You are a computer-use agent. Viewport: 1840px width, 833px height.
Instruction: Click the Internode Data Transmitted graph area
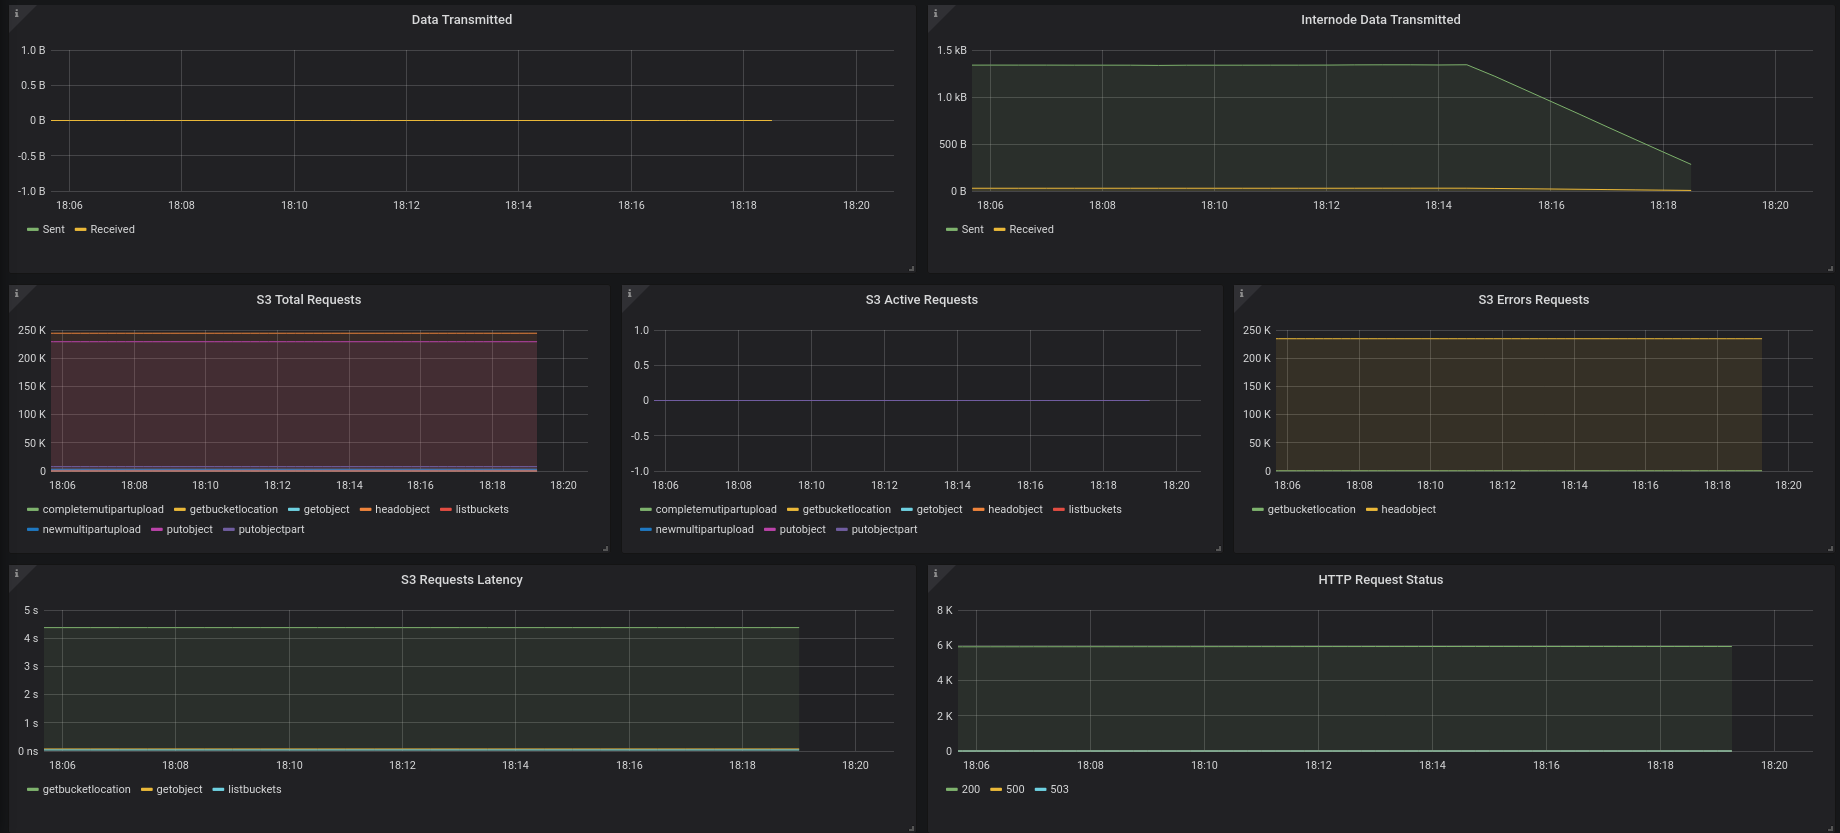(1392, 120)
